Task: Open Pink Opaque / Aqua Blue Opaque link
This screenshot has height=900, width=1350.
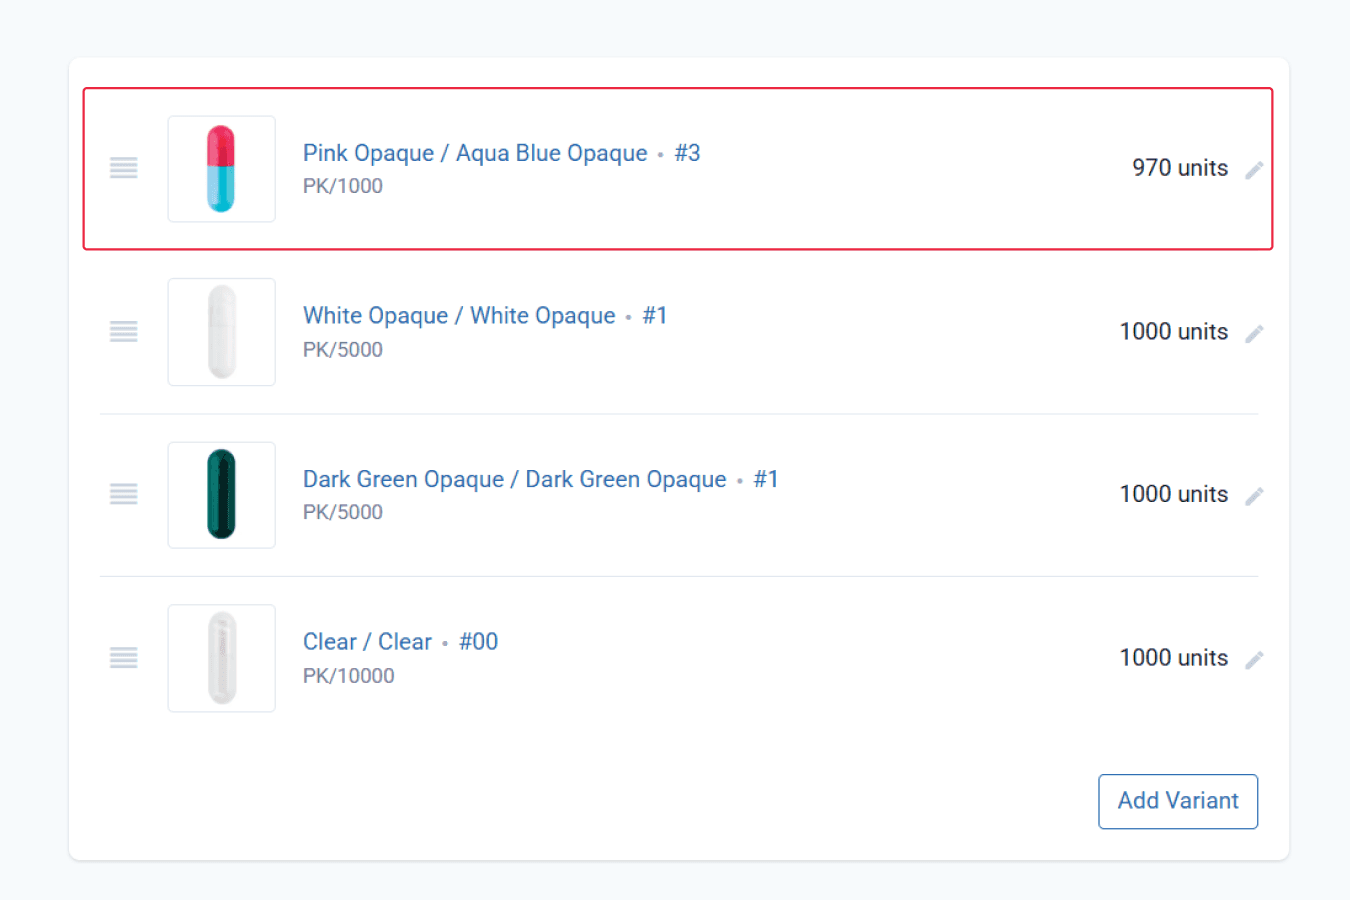Action: coord(502,153)
